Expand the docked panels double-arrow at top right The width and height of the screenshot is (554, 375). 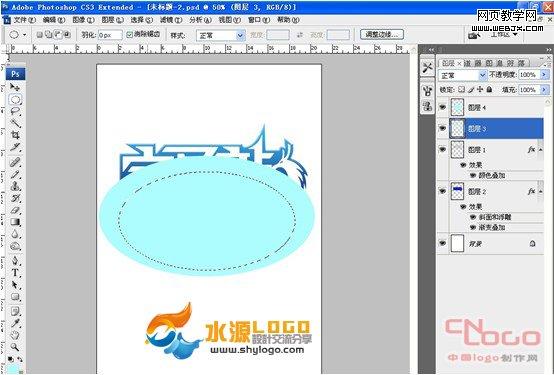coord(548,50)
